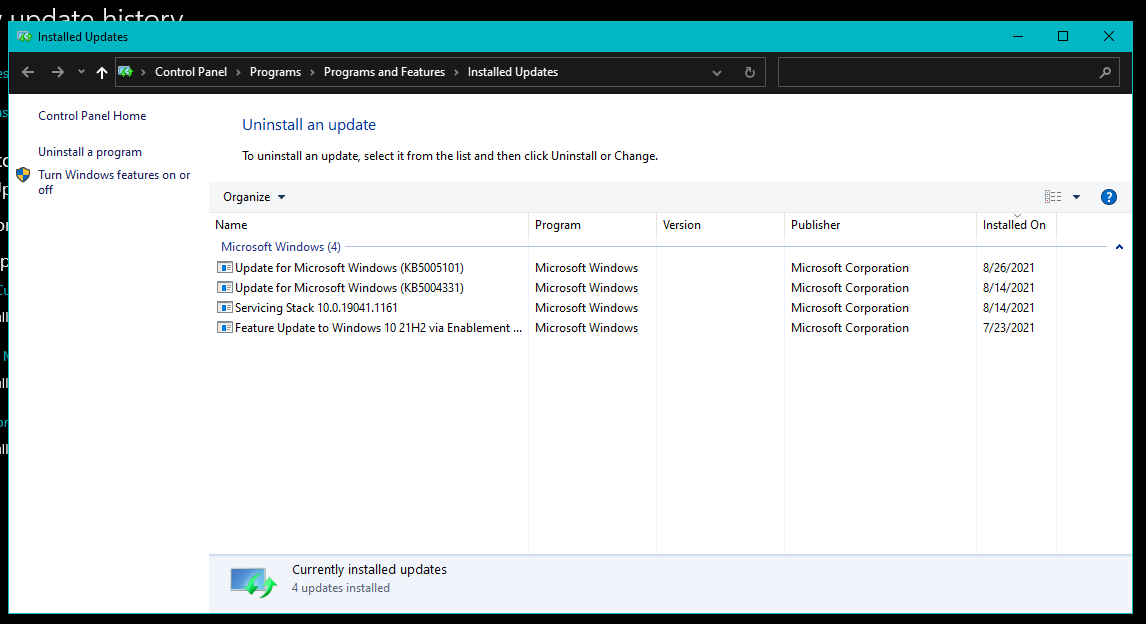
Task: Open Control Panel Home link
Action: click(92, 115)
